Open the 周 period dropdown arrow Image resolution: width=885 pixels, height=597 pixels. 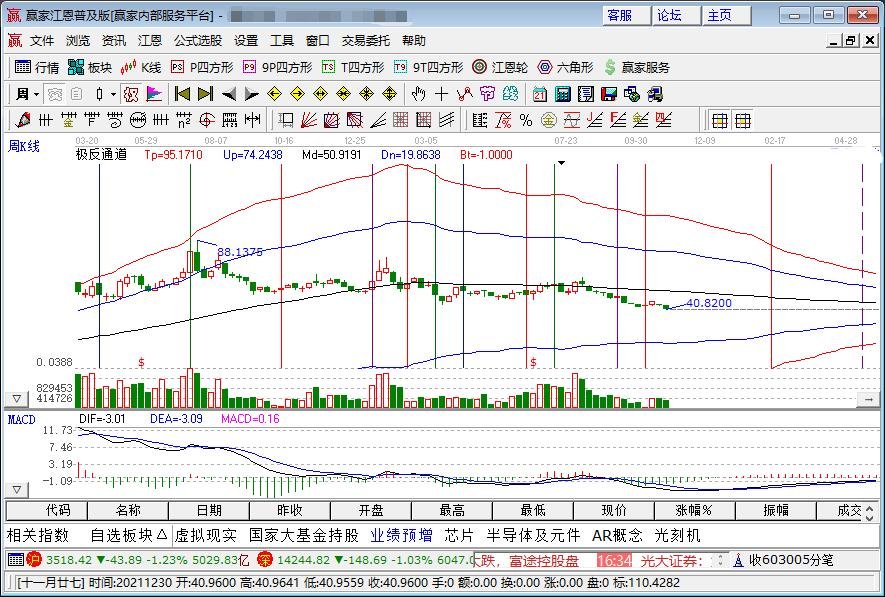click(x=37, y=94)
